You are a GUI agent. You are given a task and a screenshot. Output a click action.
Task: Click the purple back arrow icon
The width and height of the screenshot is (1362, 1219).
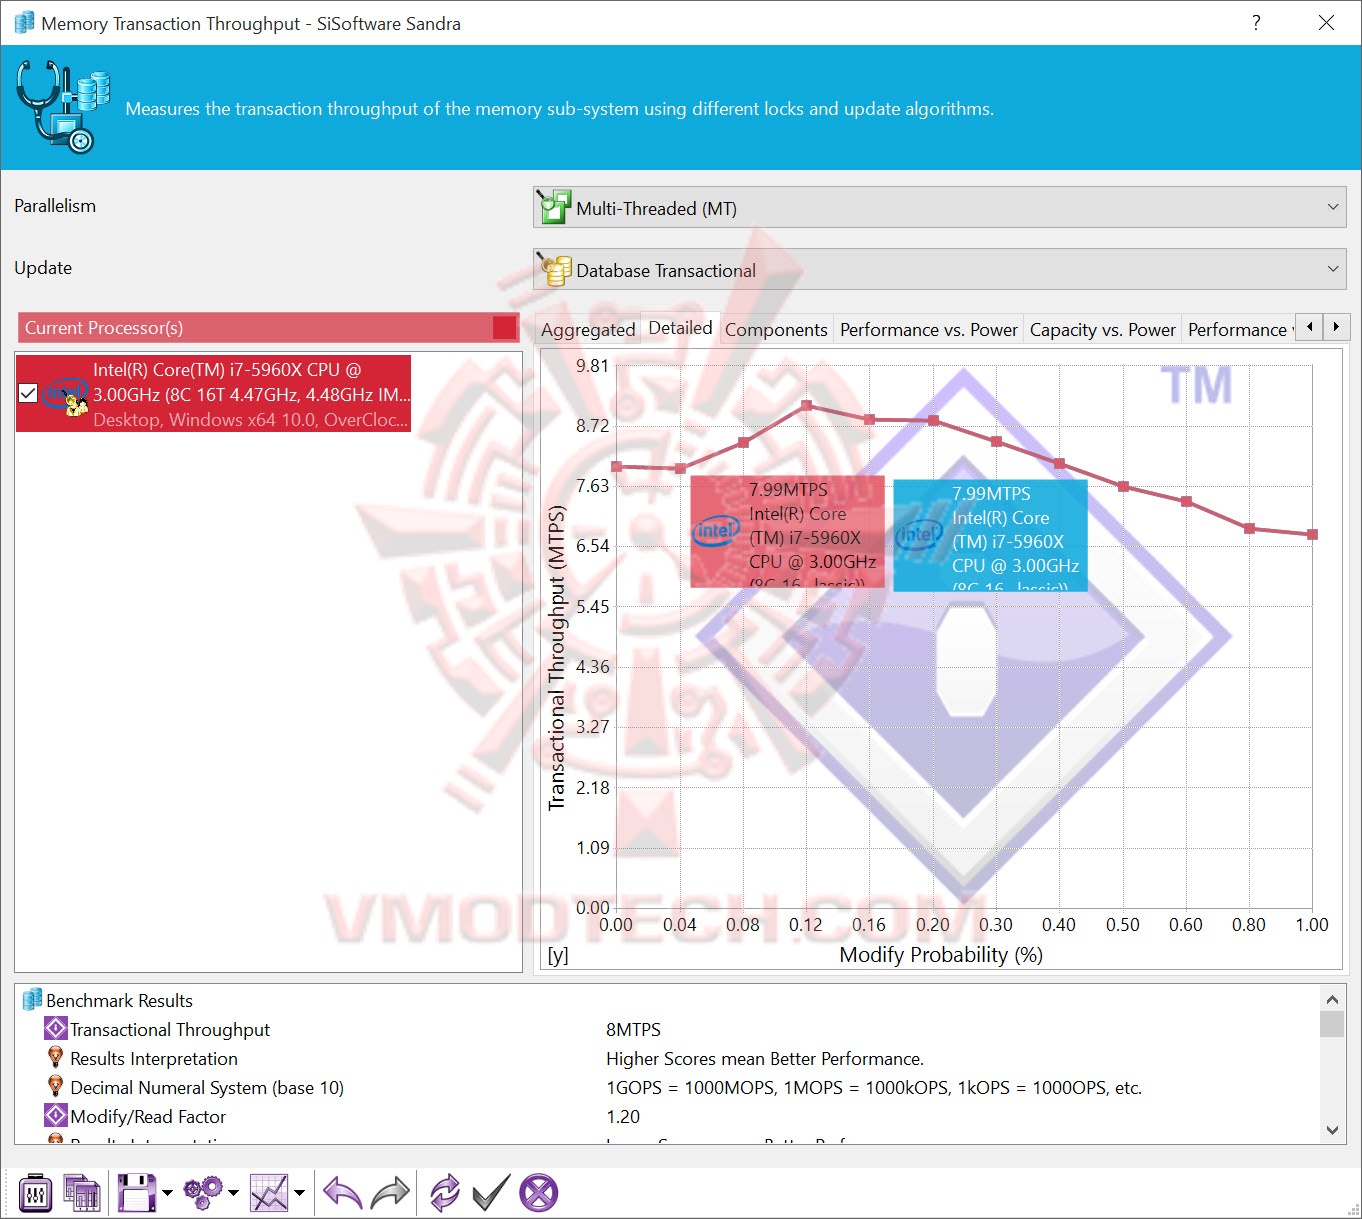(343, 1192)
